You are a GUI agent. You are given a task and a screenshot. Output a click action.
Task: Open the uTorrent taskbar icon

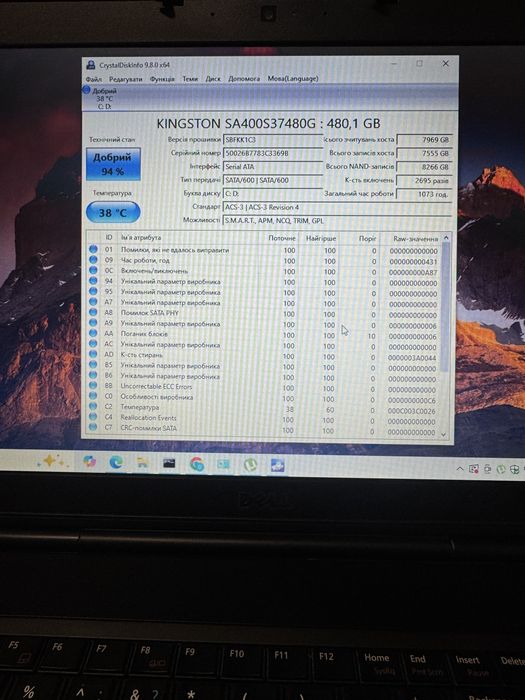250,465
